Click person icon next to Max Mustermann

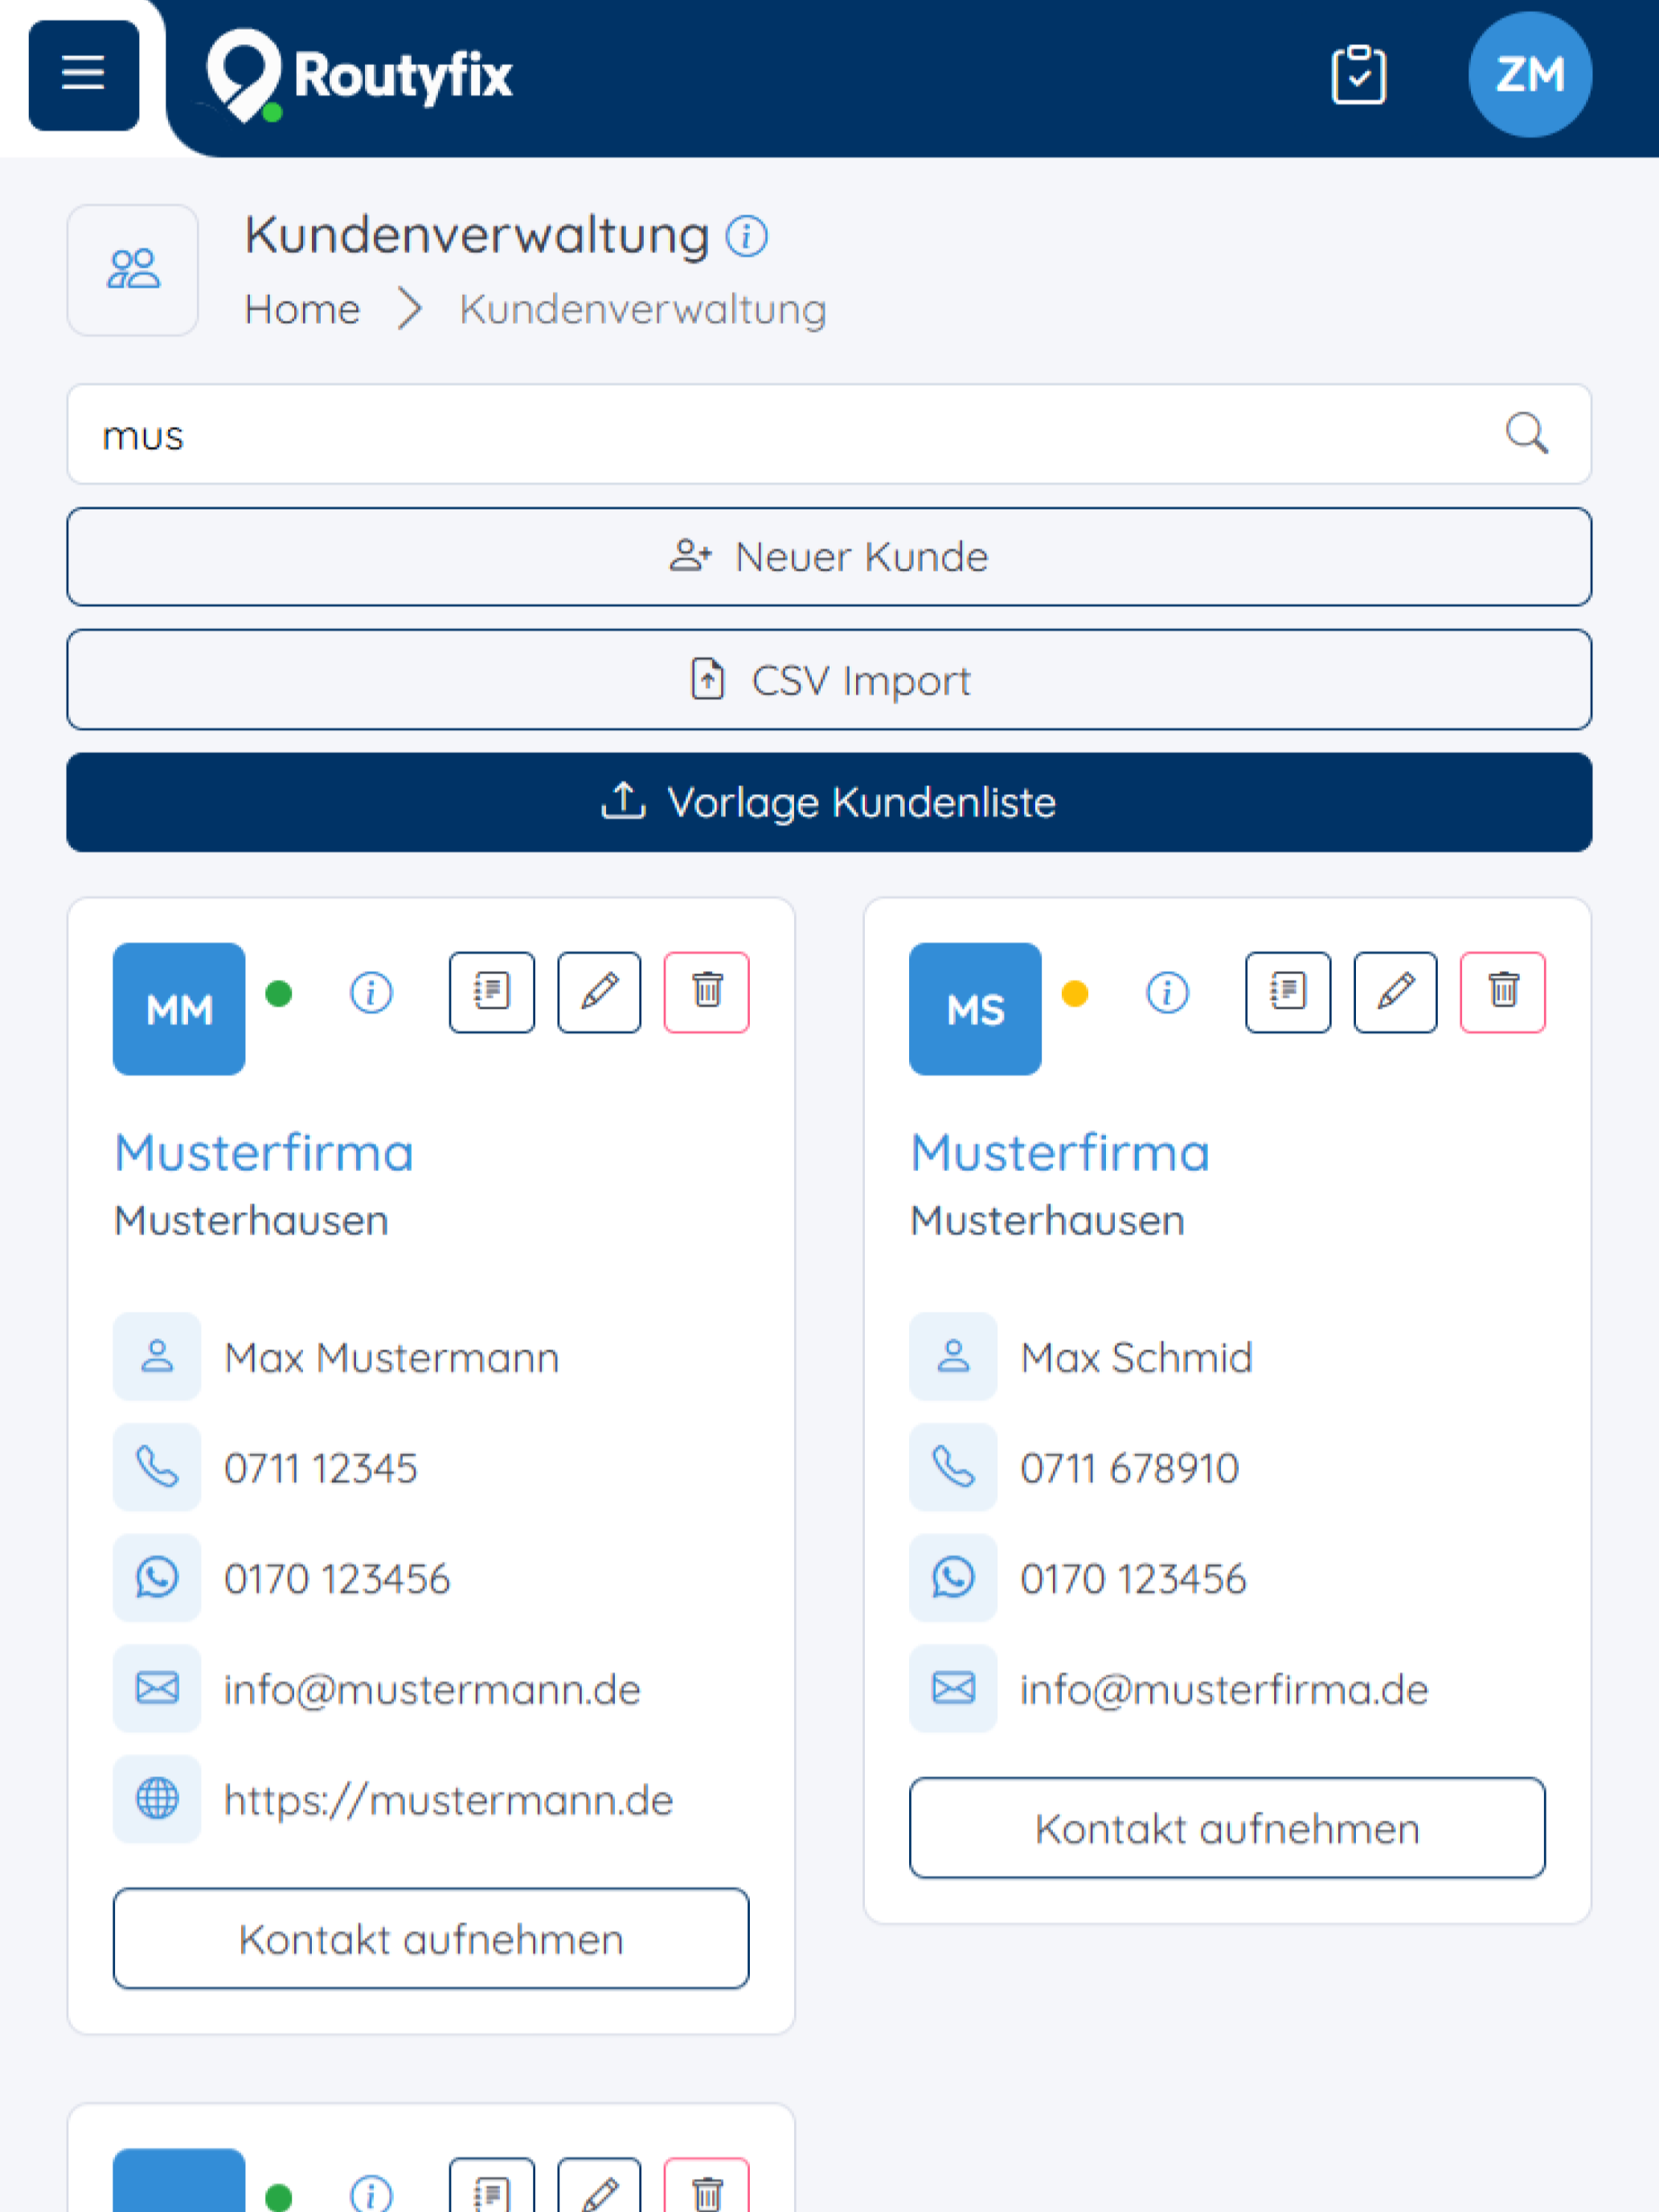pos(157,1356)
